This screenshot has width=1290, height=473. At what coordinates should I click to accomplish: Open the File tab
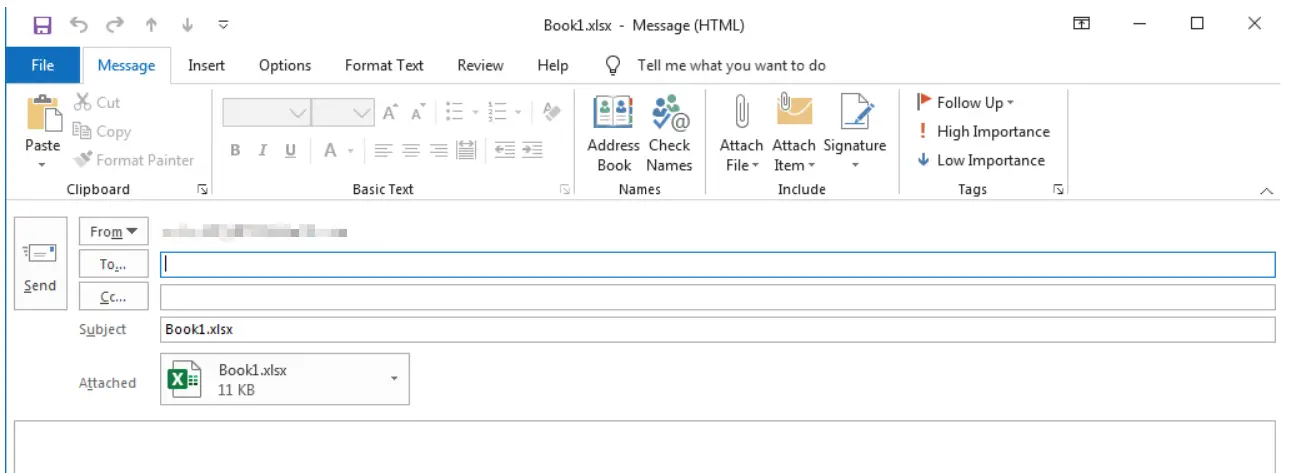[x=43, y=65]
